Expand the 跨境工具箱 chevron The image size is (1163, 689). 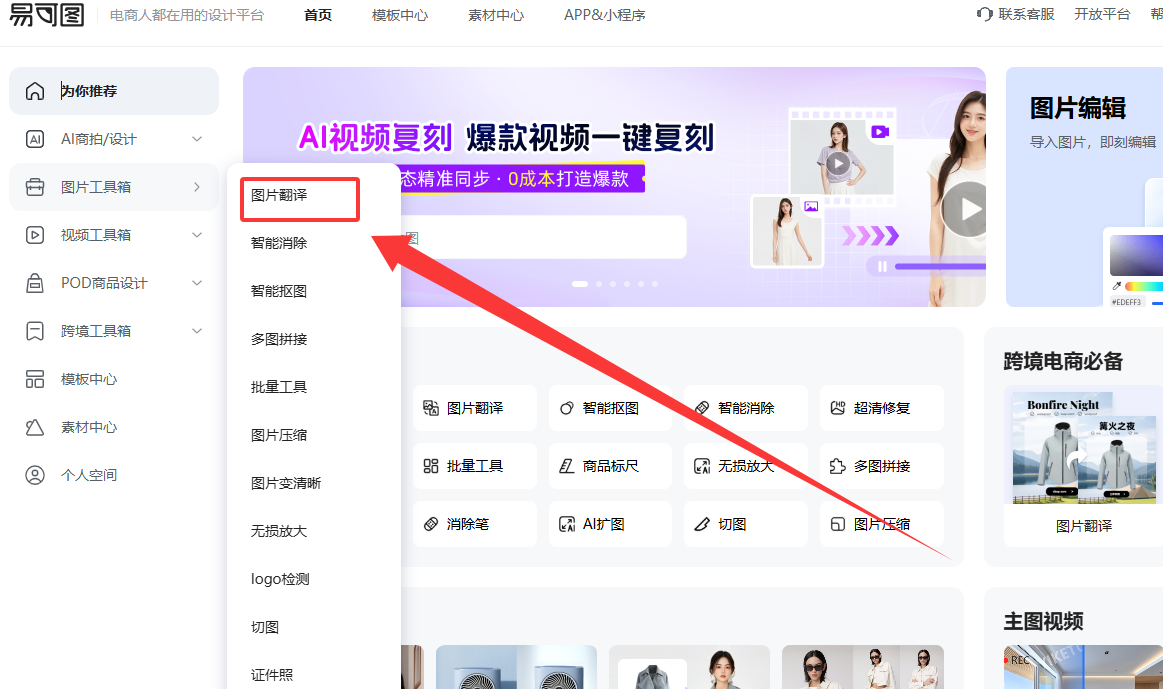pyautogui.click(x=197, y=331)
